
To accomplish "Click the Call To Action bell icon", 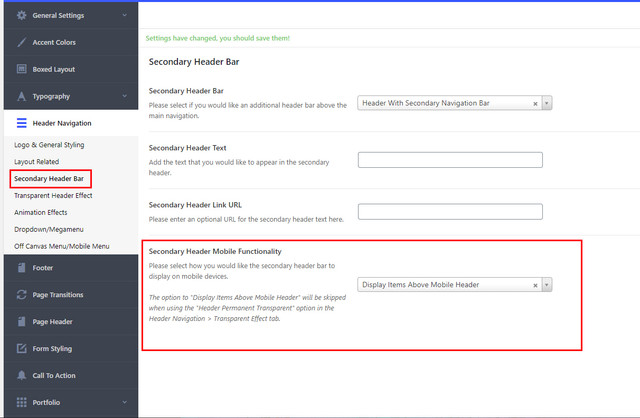I will coord(21,375).
